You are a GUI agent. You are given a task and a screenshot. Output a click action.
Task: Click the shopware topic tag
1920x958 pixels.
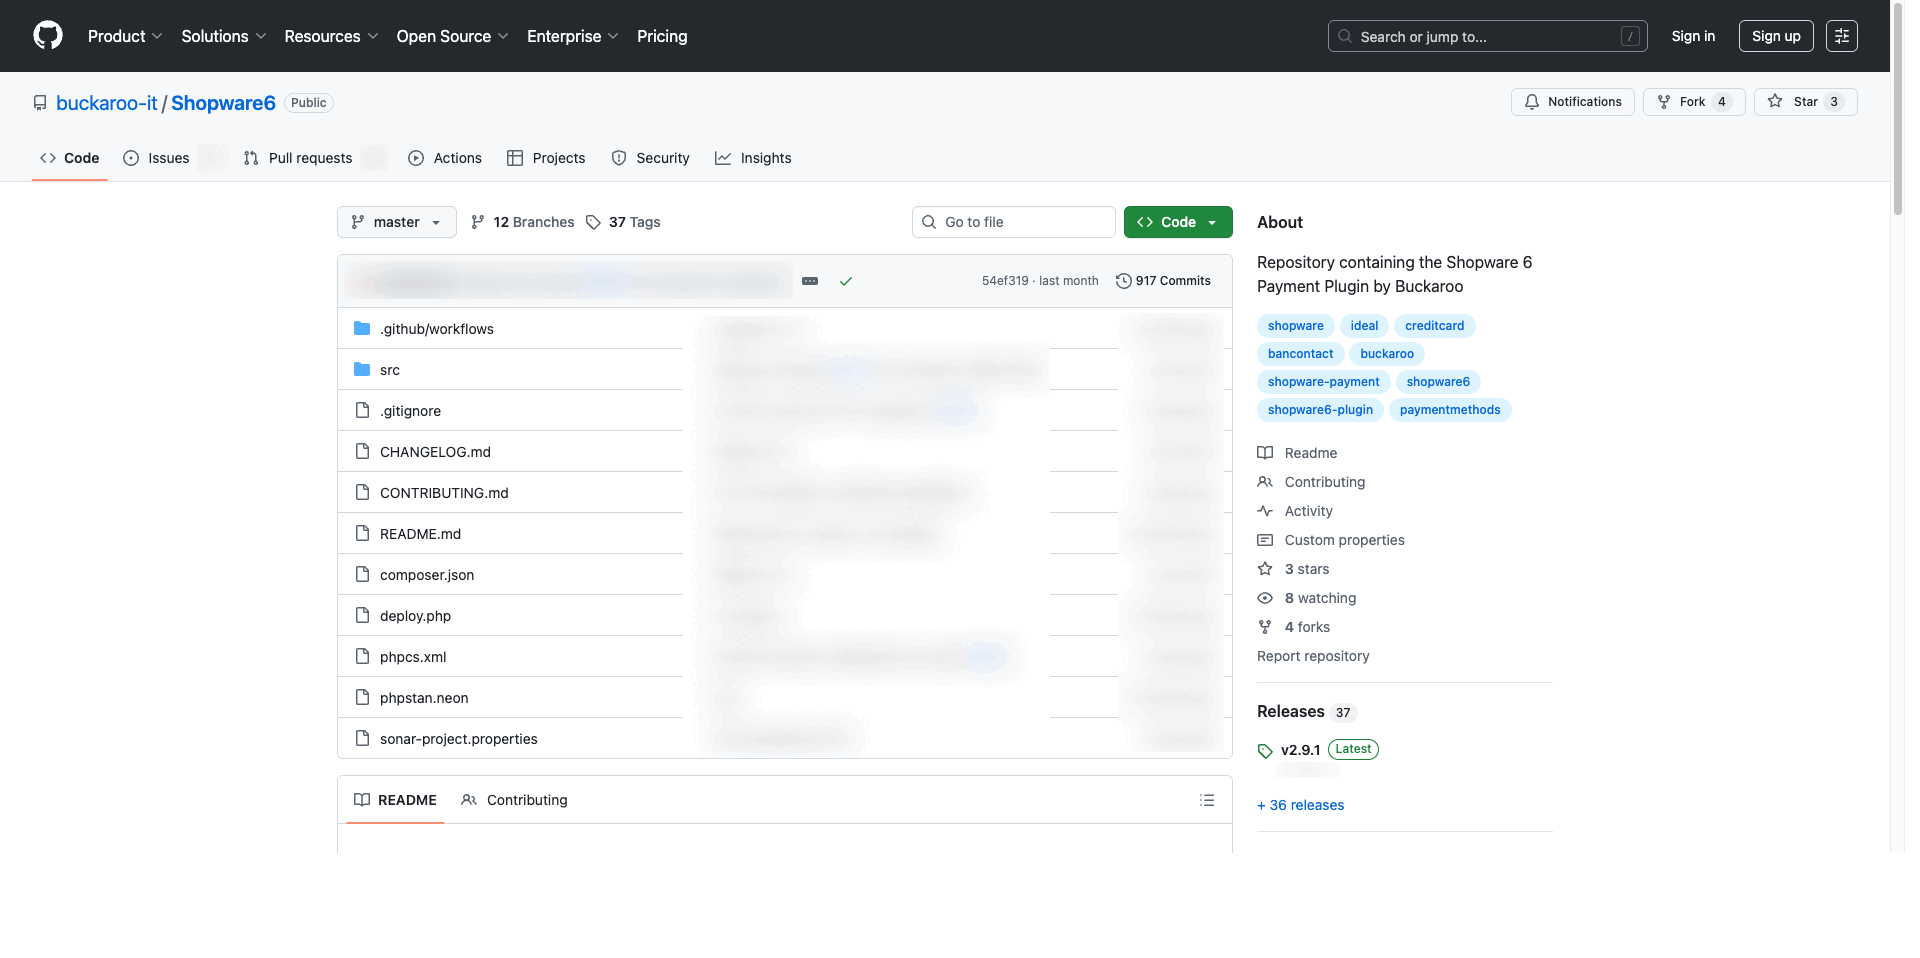[1295, 326]
